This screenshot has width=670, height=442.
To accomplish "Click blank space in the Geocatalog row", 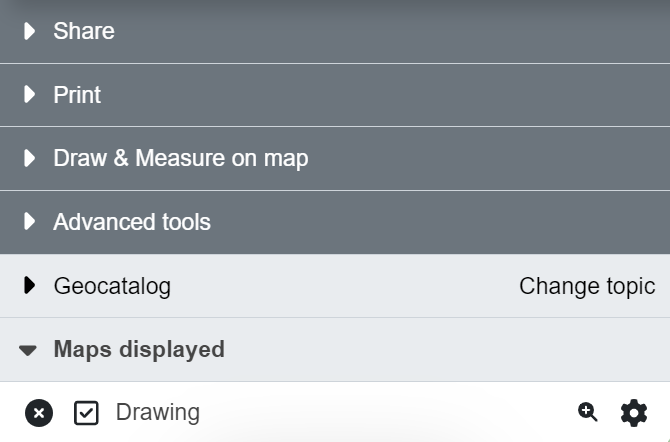I will coord(340,286).
